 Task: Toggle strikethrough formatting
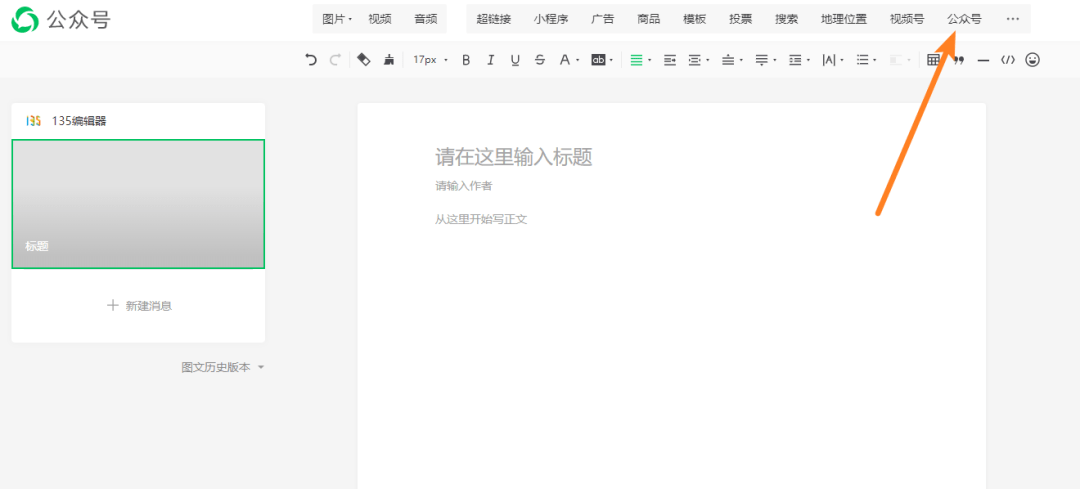(x=539, y=60)
